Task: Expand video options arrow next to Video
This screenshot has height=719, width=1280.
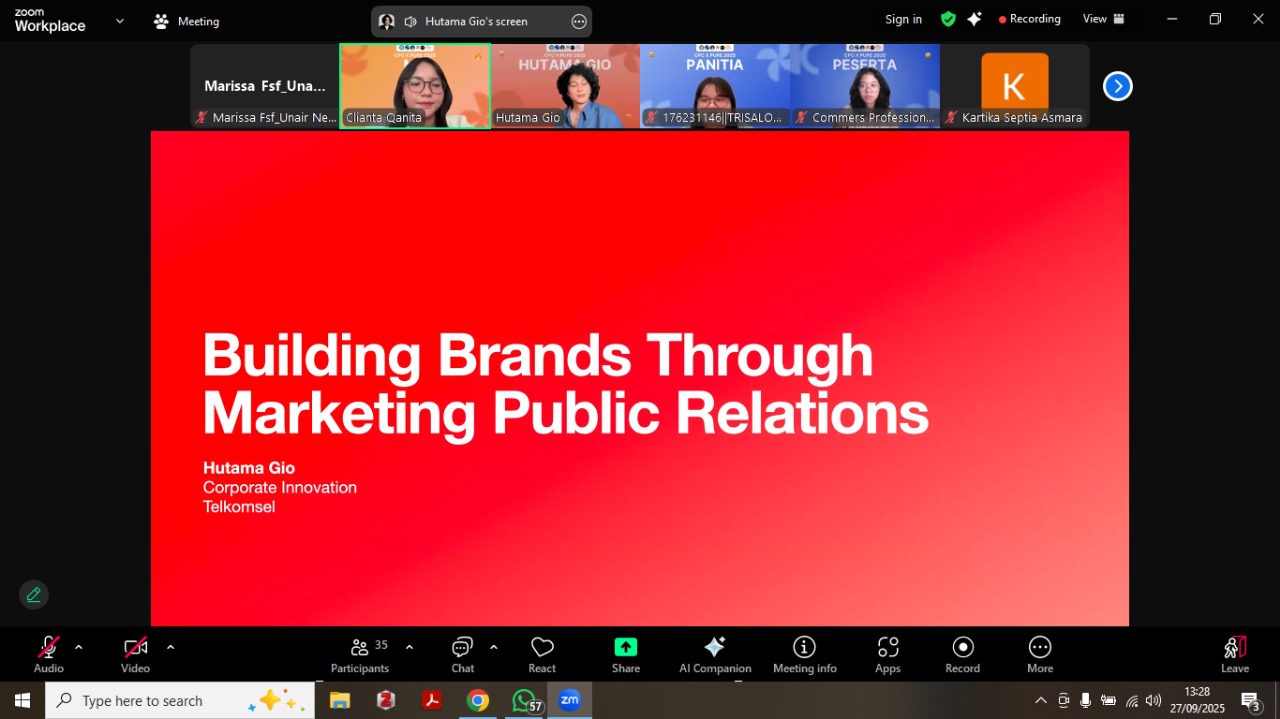Action: click(x=170, y=647)
